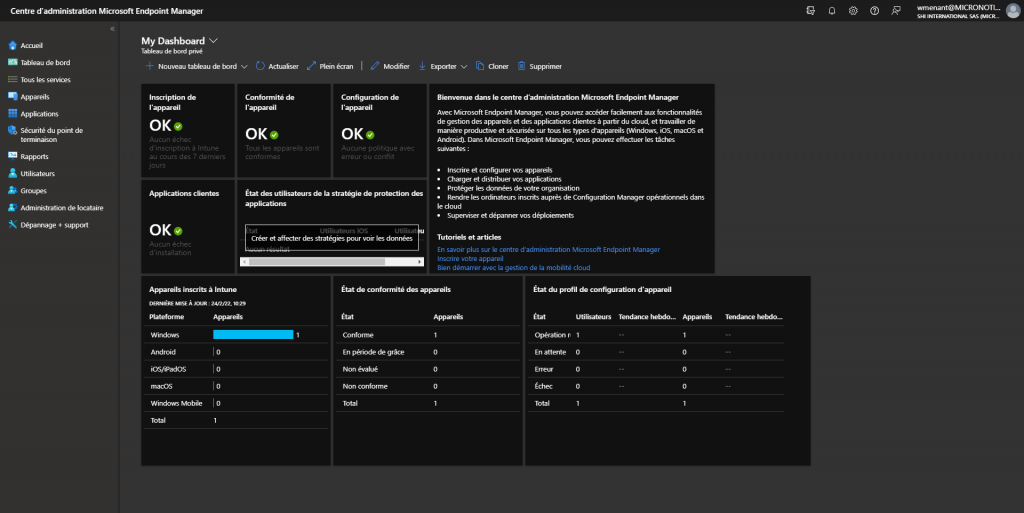Click the Dépannage + support wrench icon
This screenshot has height=513, width=1024.
point(12,225)
